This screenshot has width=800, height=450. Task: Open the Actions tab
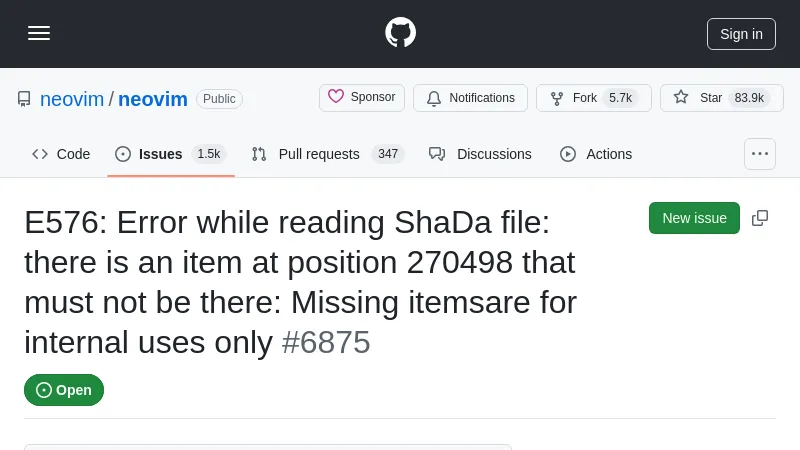click(x=596, y=154)
